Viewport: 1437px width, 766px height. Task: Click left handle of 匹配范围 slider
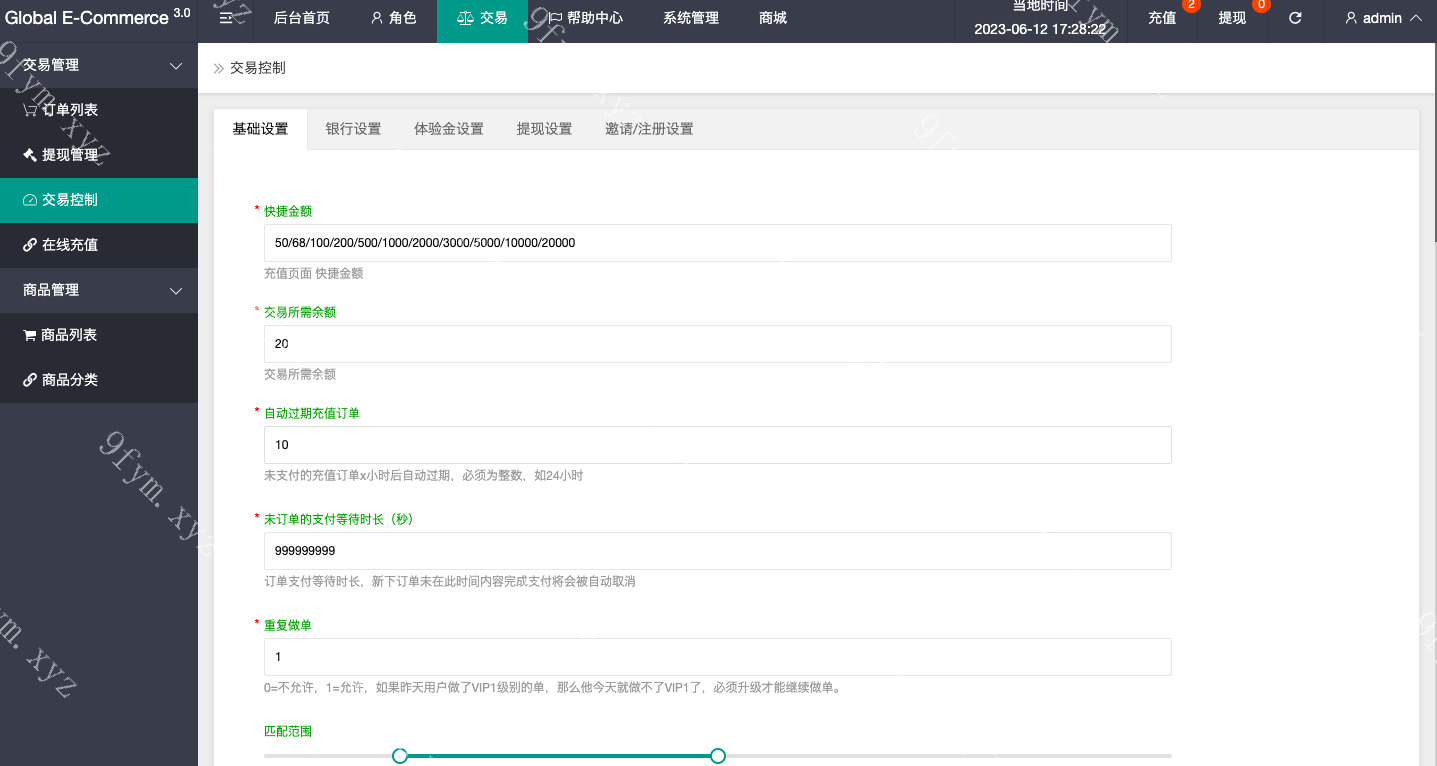(400, 756)
